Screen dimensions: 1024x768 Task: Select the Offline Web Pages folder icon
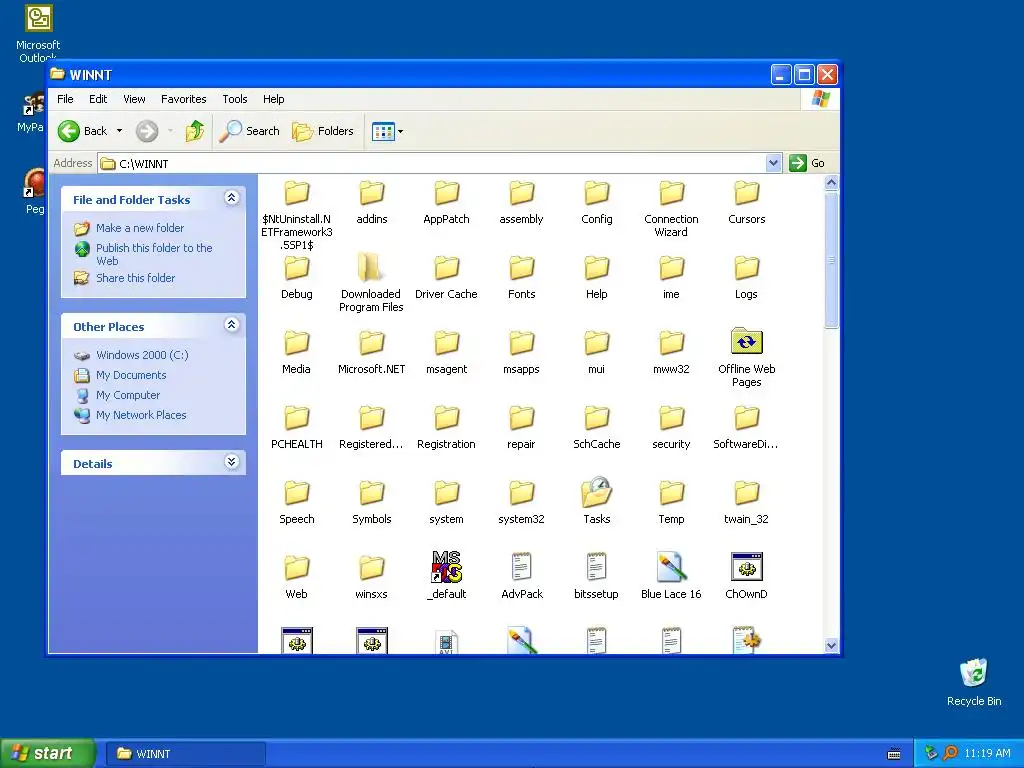[x=746, y=342]
